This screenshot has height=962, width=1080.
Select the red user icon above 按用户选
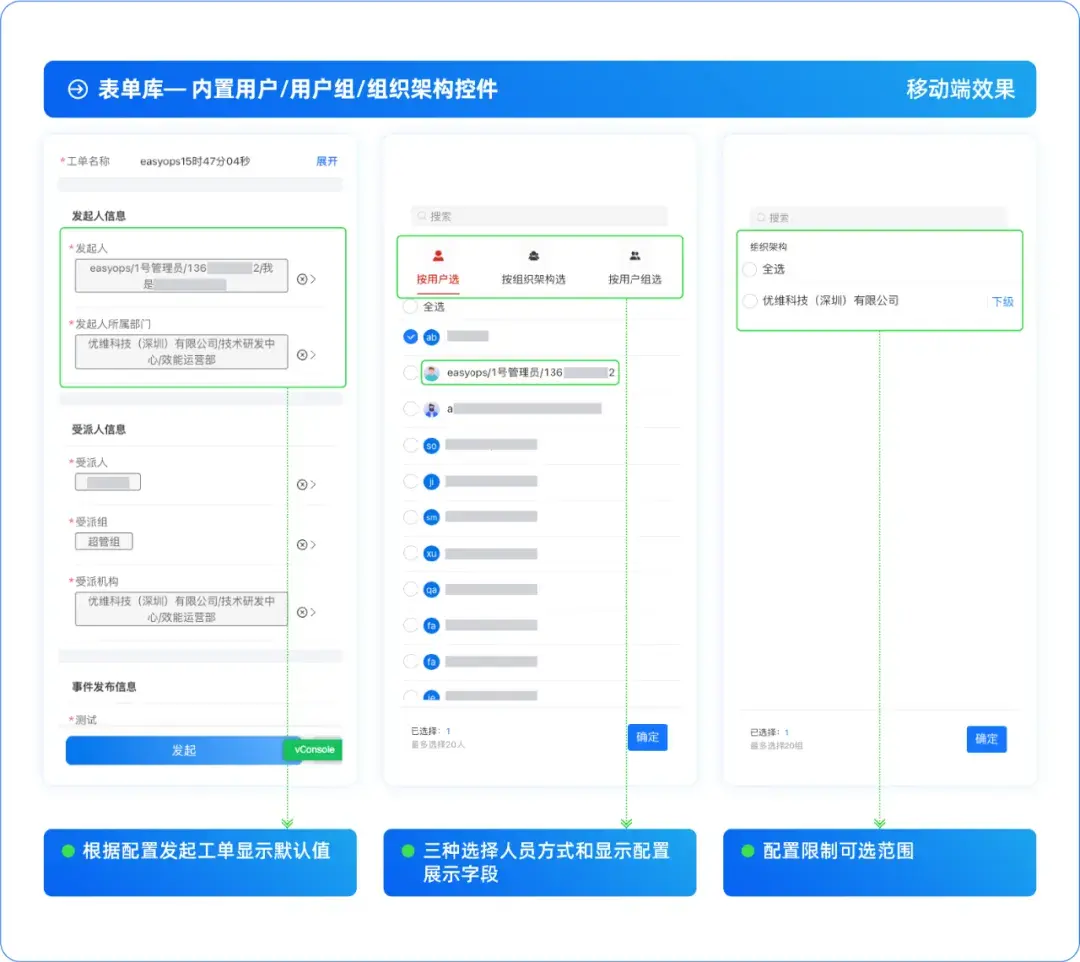pyautogui.click(x=437, y=256)
